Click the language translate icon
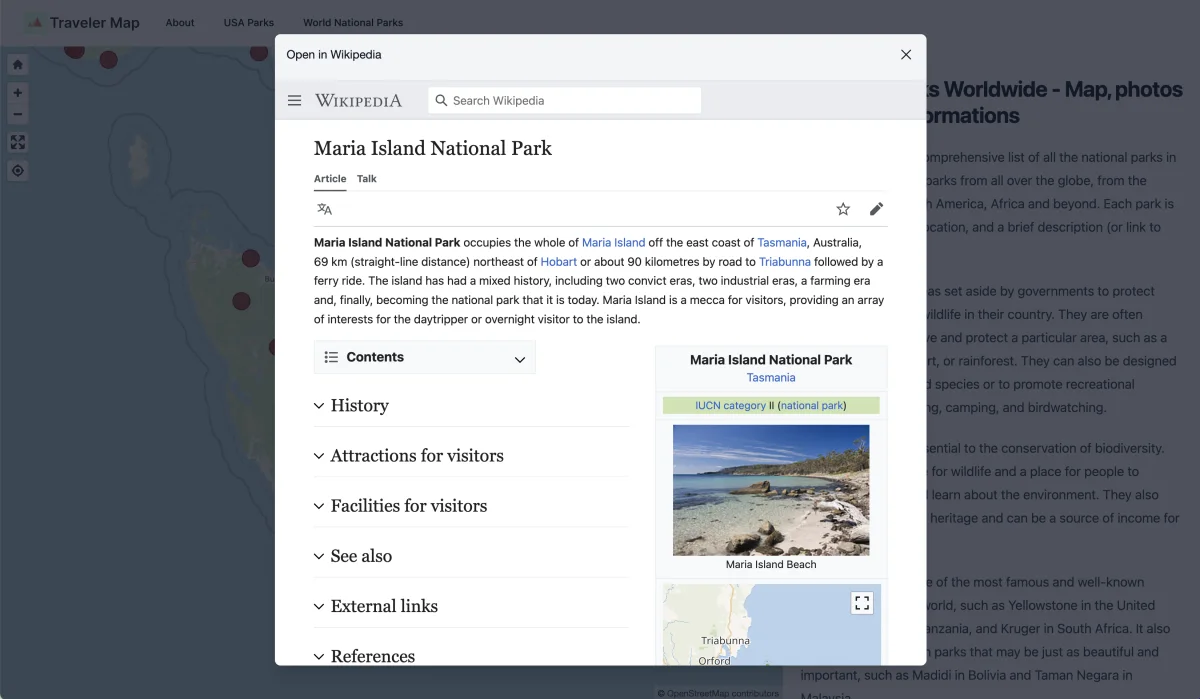 click(324, 209)
